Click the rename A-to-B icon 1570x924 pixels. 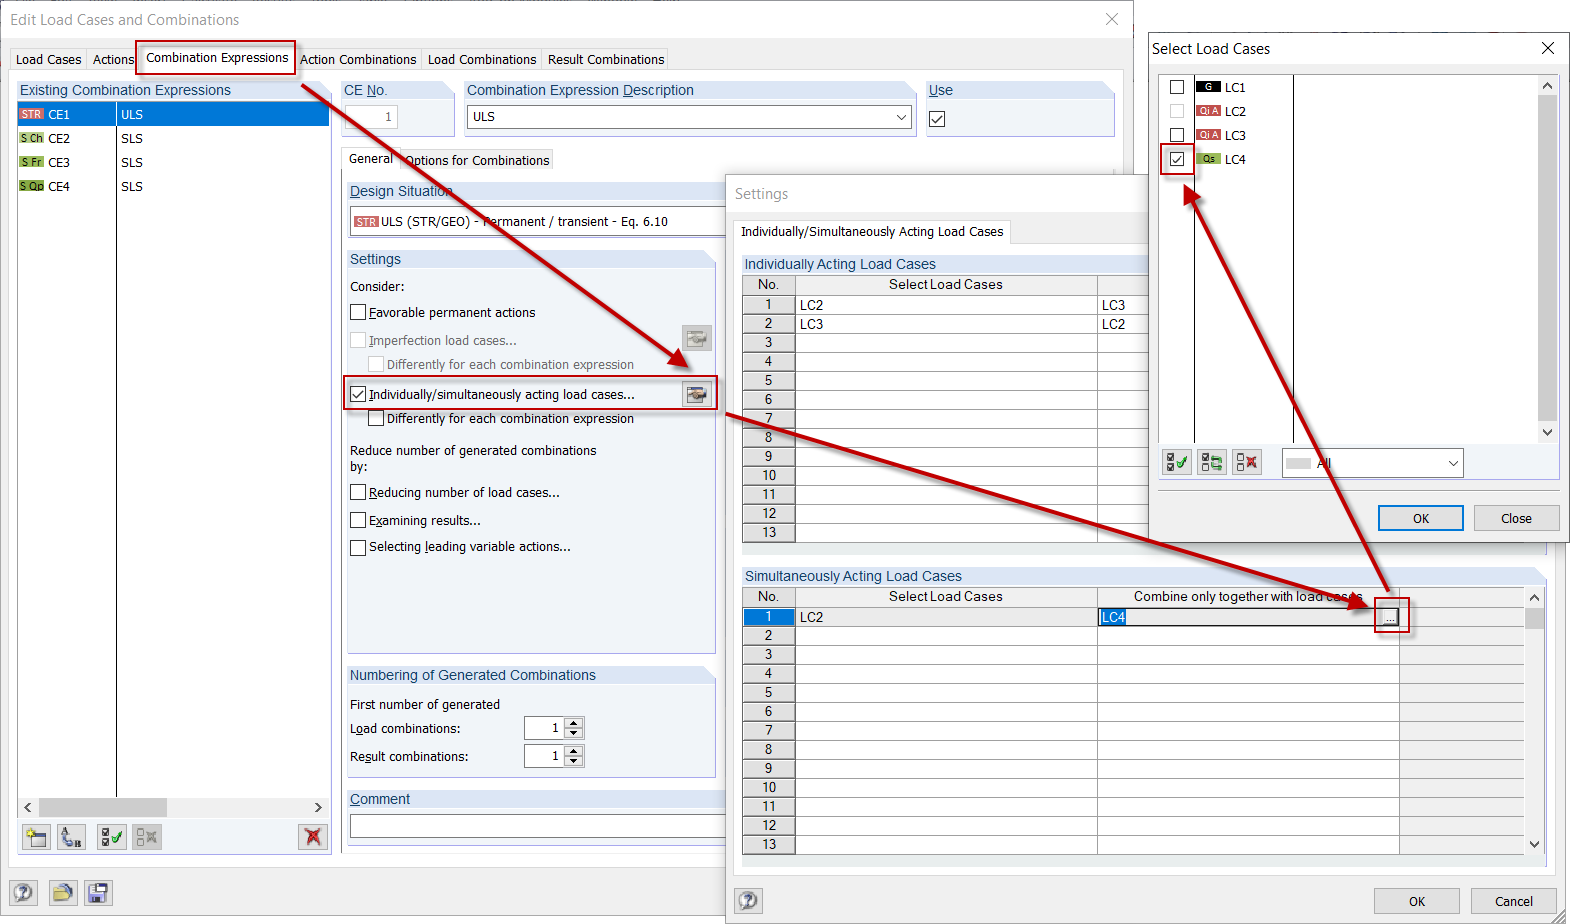pos(71,837)
